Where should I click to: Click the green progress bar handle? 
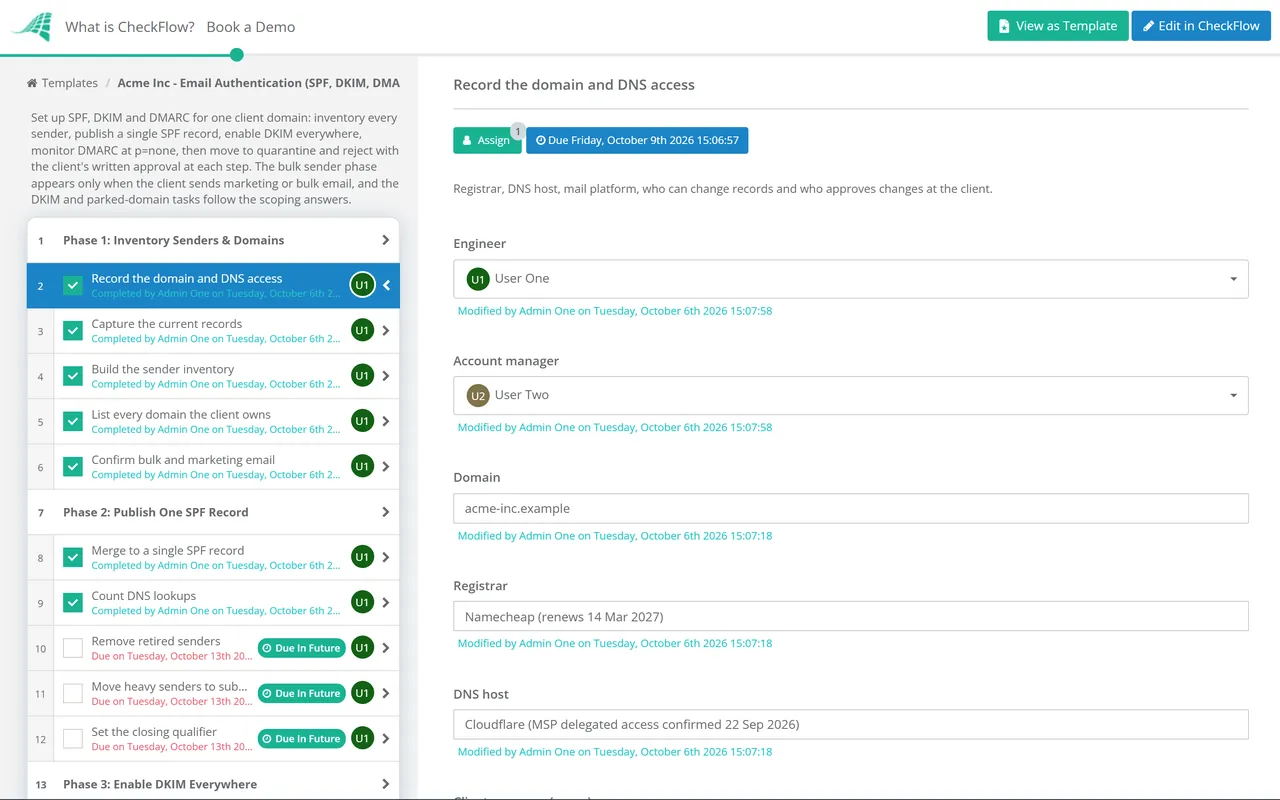pos(237,55)
